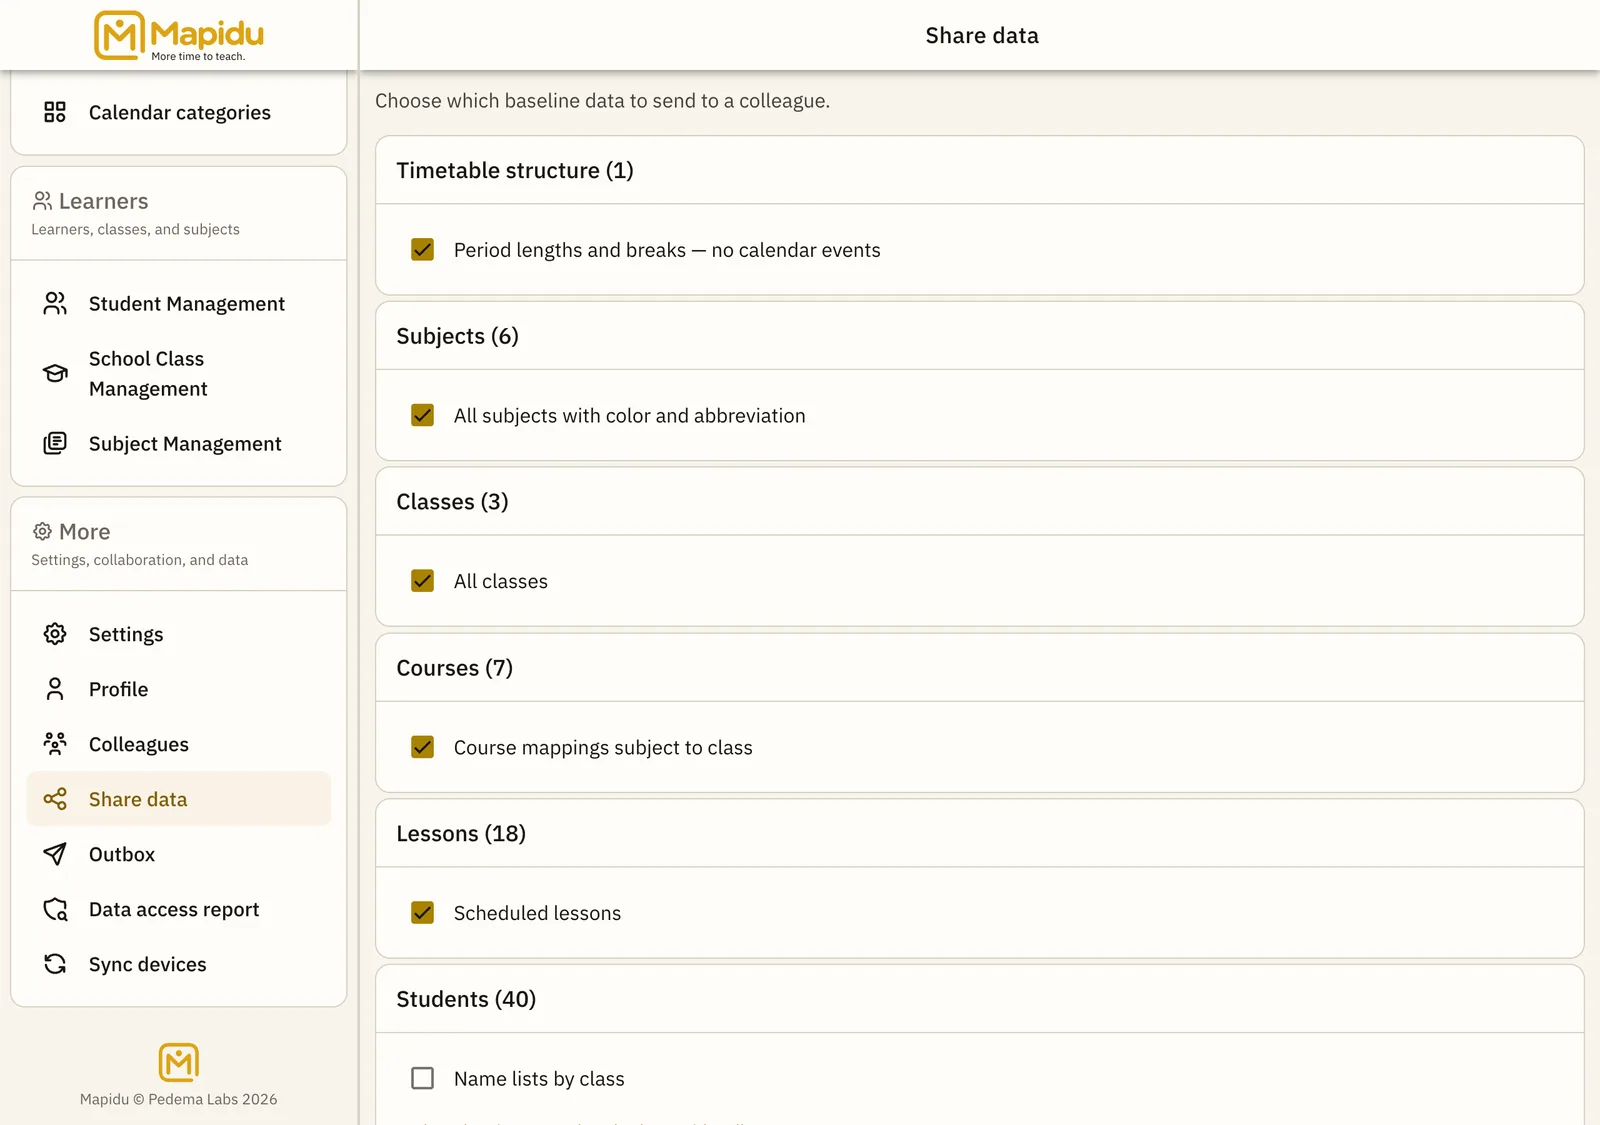Click the Subject Management document icon
1600x1125 pixels.
(55, 443)
